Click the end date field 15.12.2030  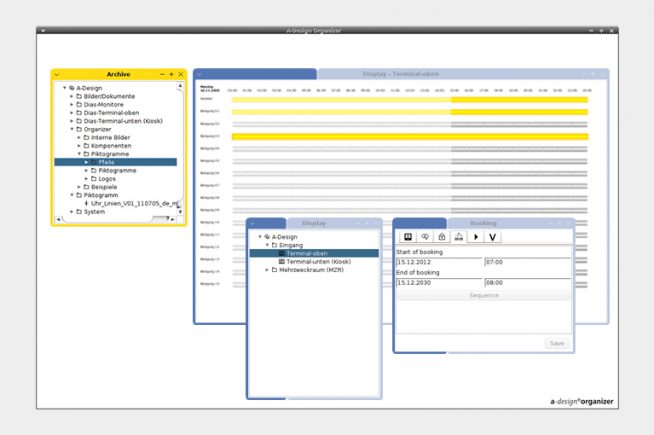(439, 282)
